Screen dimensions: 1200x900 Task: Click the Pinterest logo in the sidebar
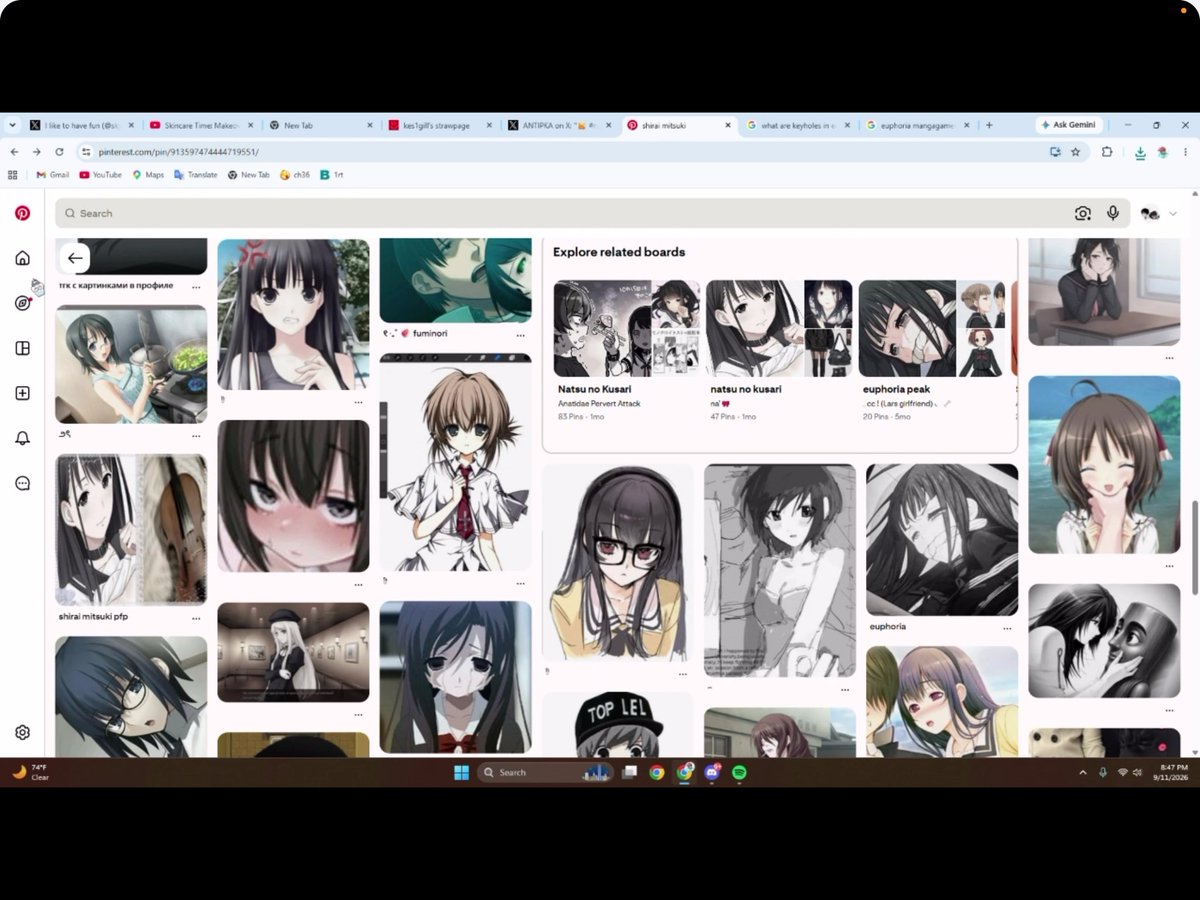coord(22,213)
